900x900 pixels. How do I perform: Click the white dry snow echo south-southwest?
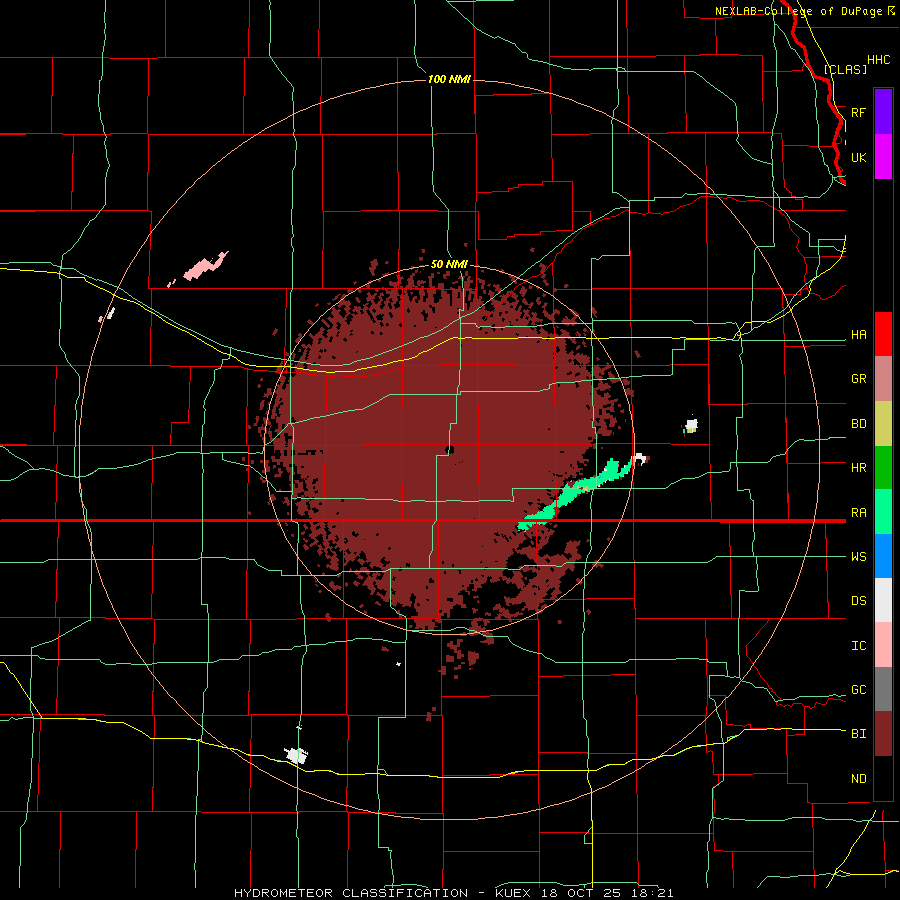pos(296,755)
